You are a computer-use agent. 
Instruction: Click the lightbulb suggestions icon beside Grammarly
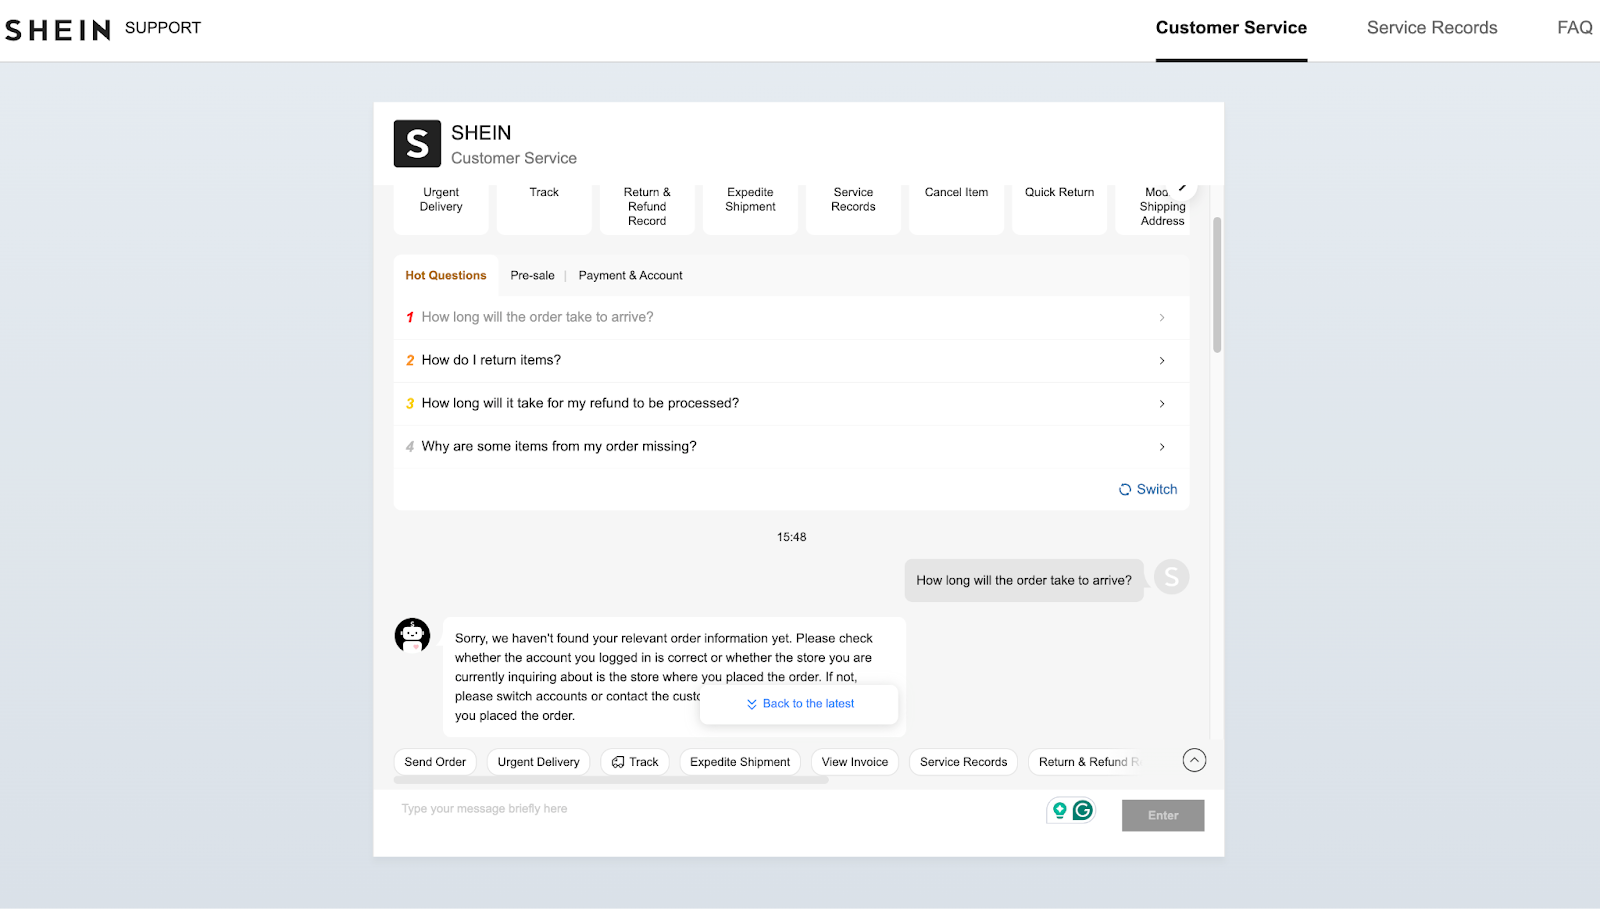(x=1059, y=810)
